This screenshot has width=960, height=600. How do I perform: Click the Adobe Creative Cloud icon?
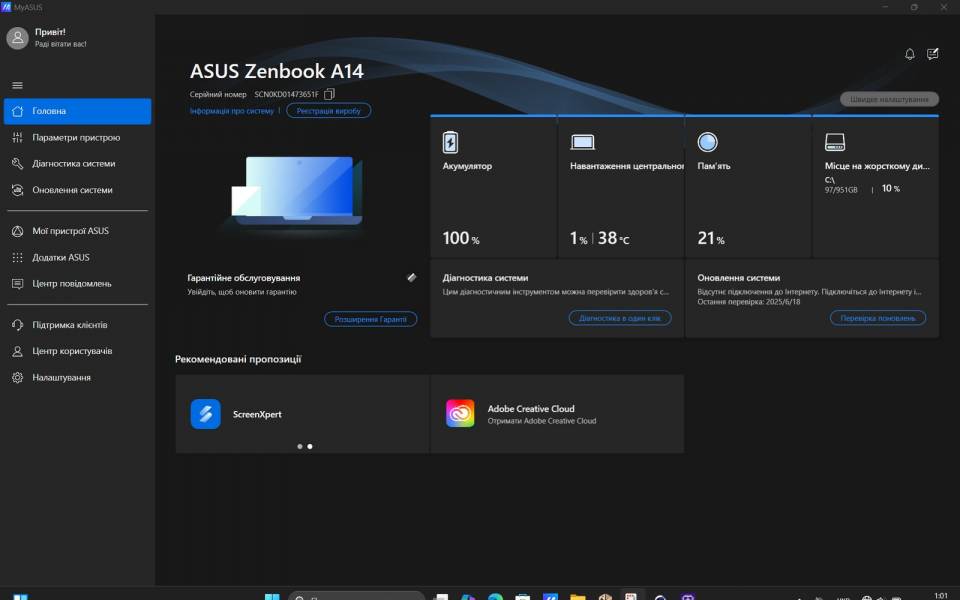point(460,413)
